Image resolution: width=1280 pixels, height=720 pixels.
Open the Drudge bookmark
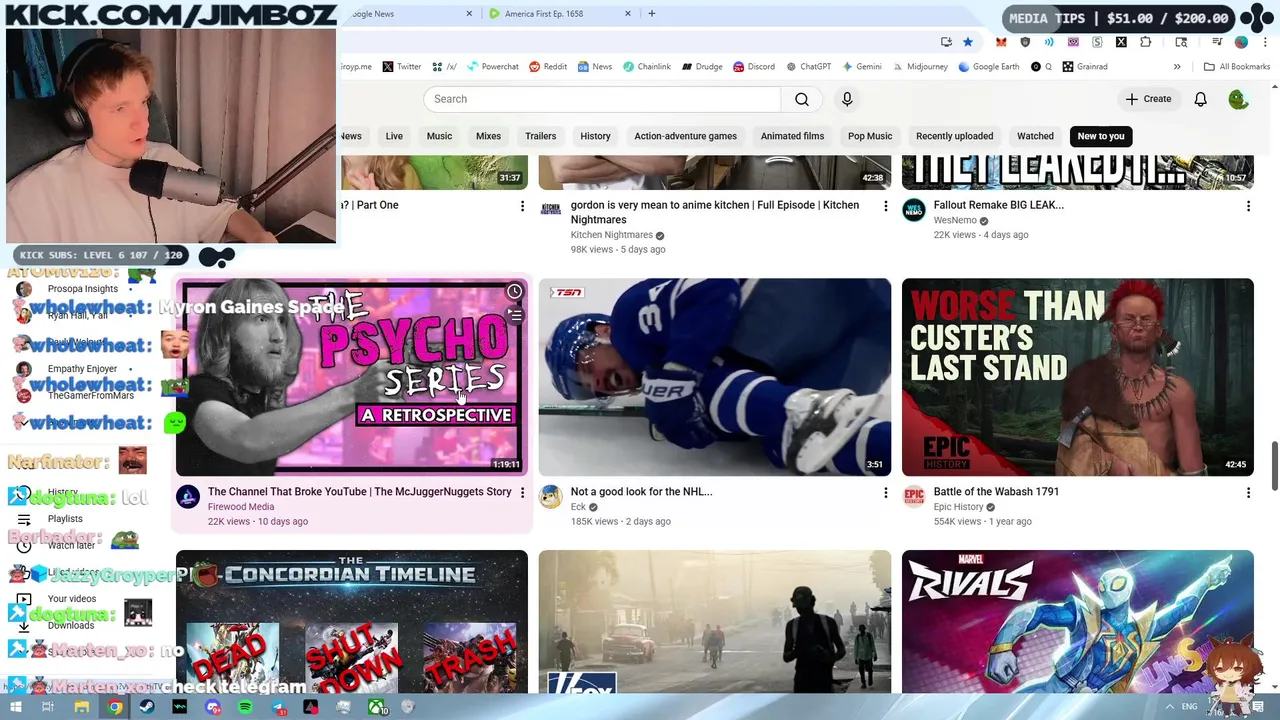click(702, 67)
